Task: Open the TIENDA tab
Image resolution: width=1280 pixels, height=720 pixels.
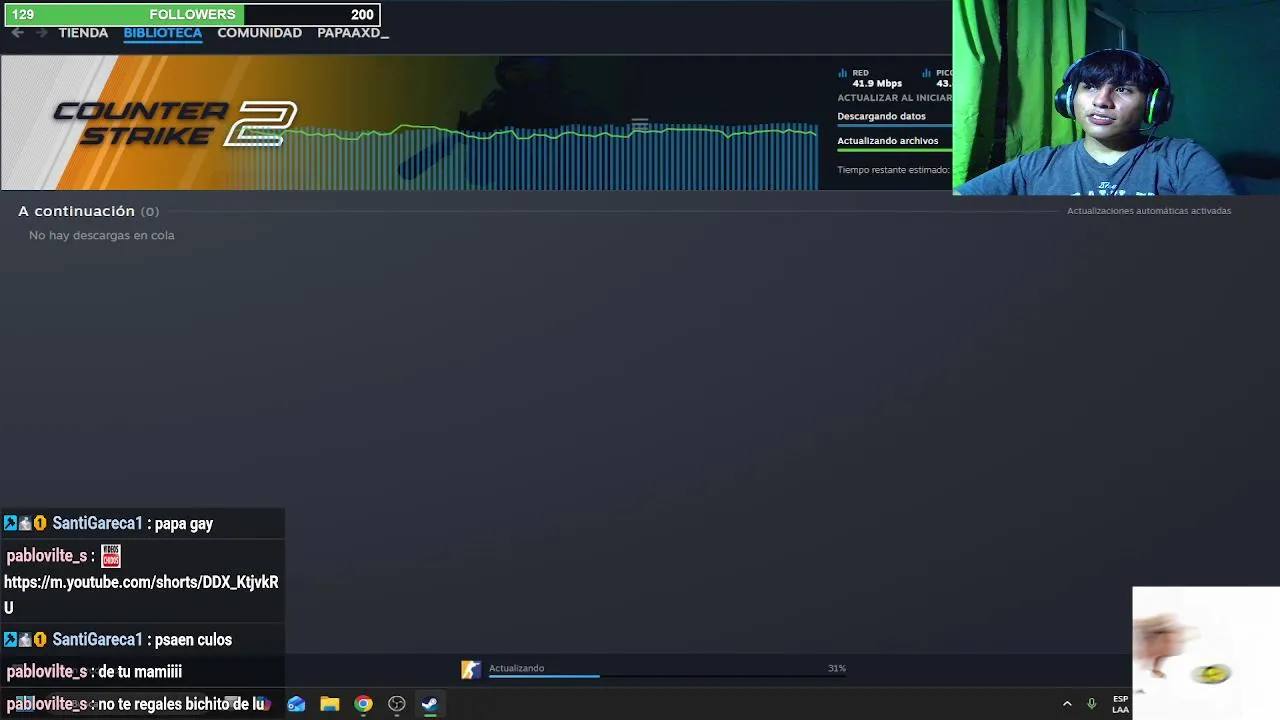Action: (83, 33)
